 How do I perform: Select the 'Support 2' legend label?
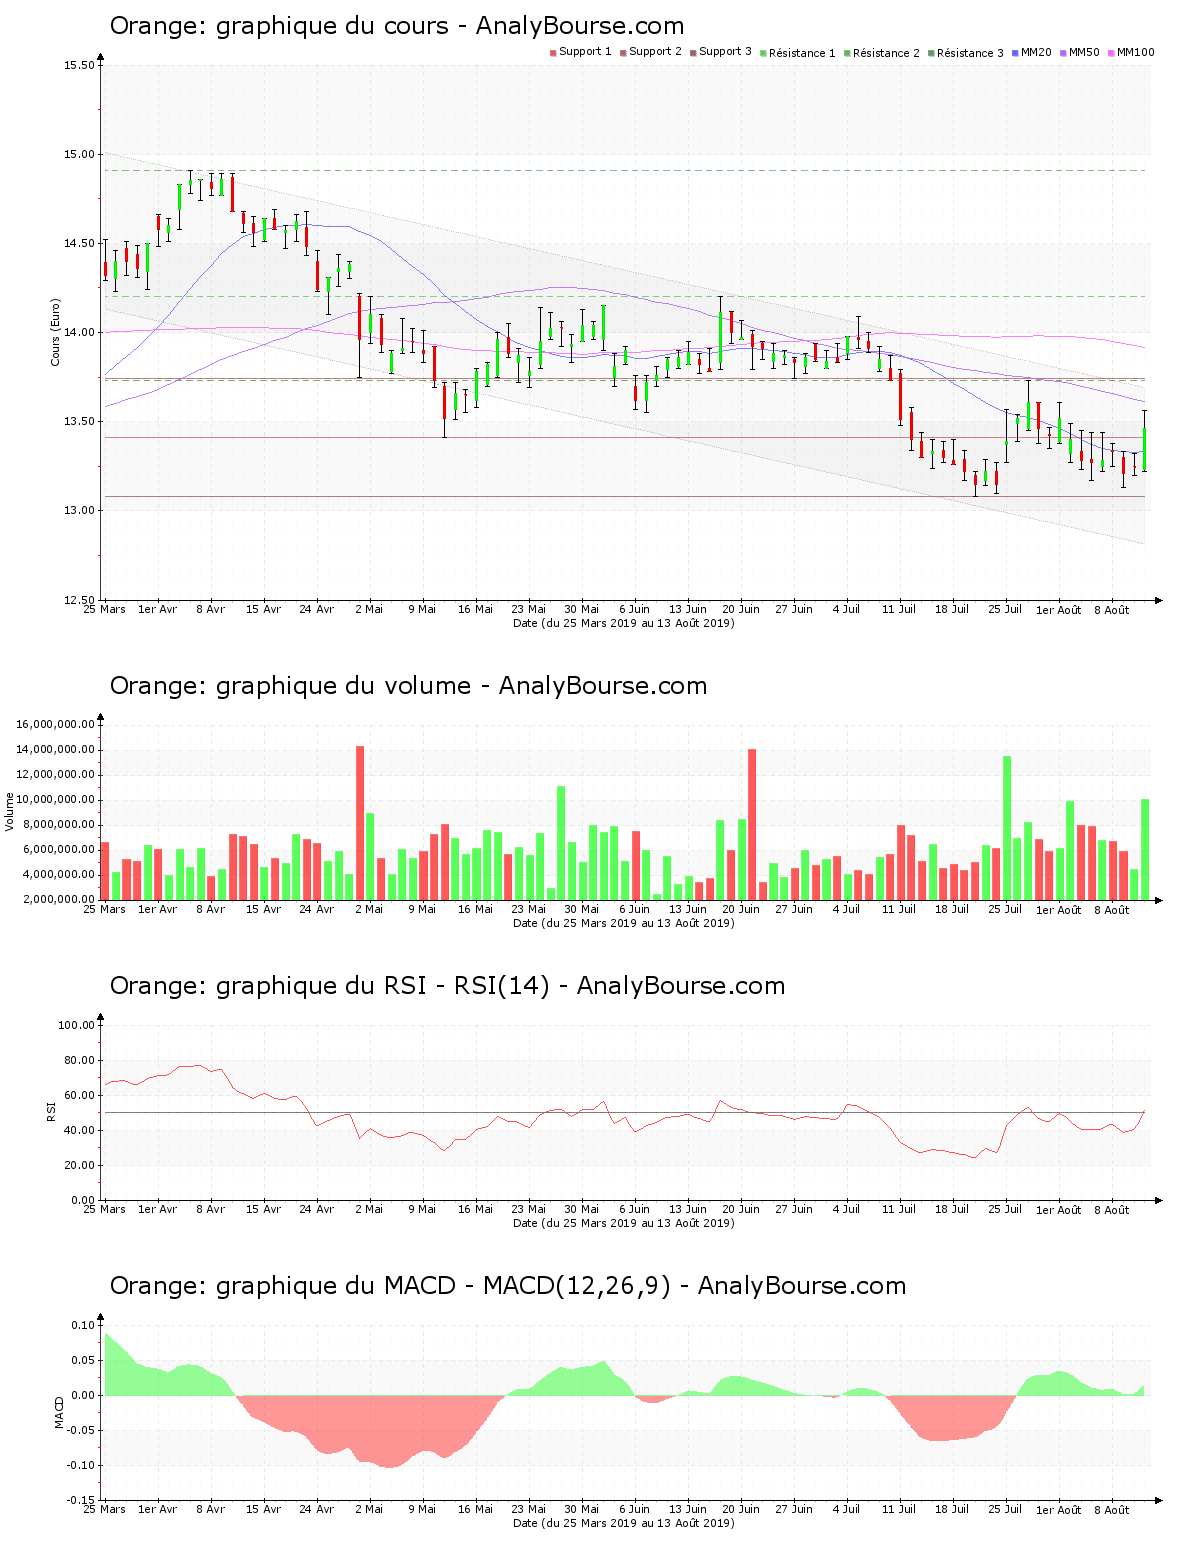point(655,52)
